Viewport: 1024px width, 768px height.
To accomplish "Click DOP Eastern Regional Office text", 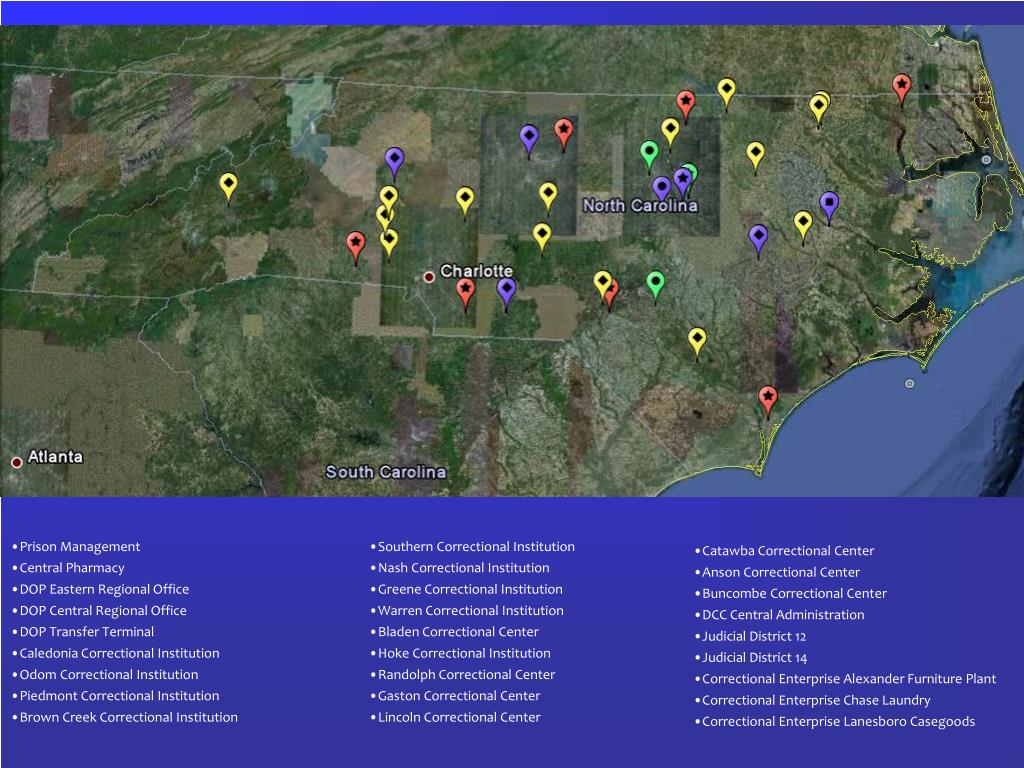I will (x=104, y=589).
